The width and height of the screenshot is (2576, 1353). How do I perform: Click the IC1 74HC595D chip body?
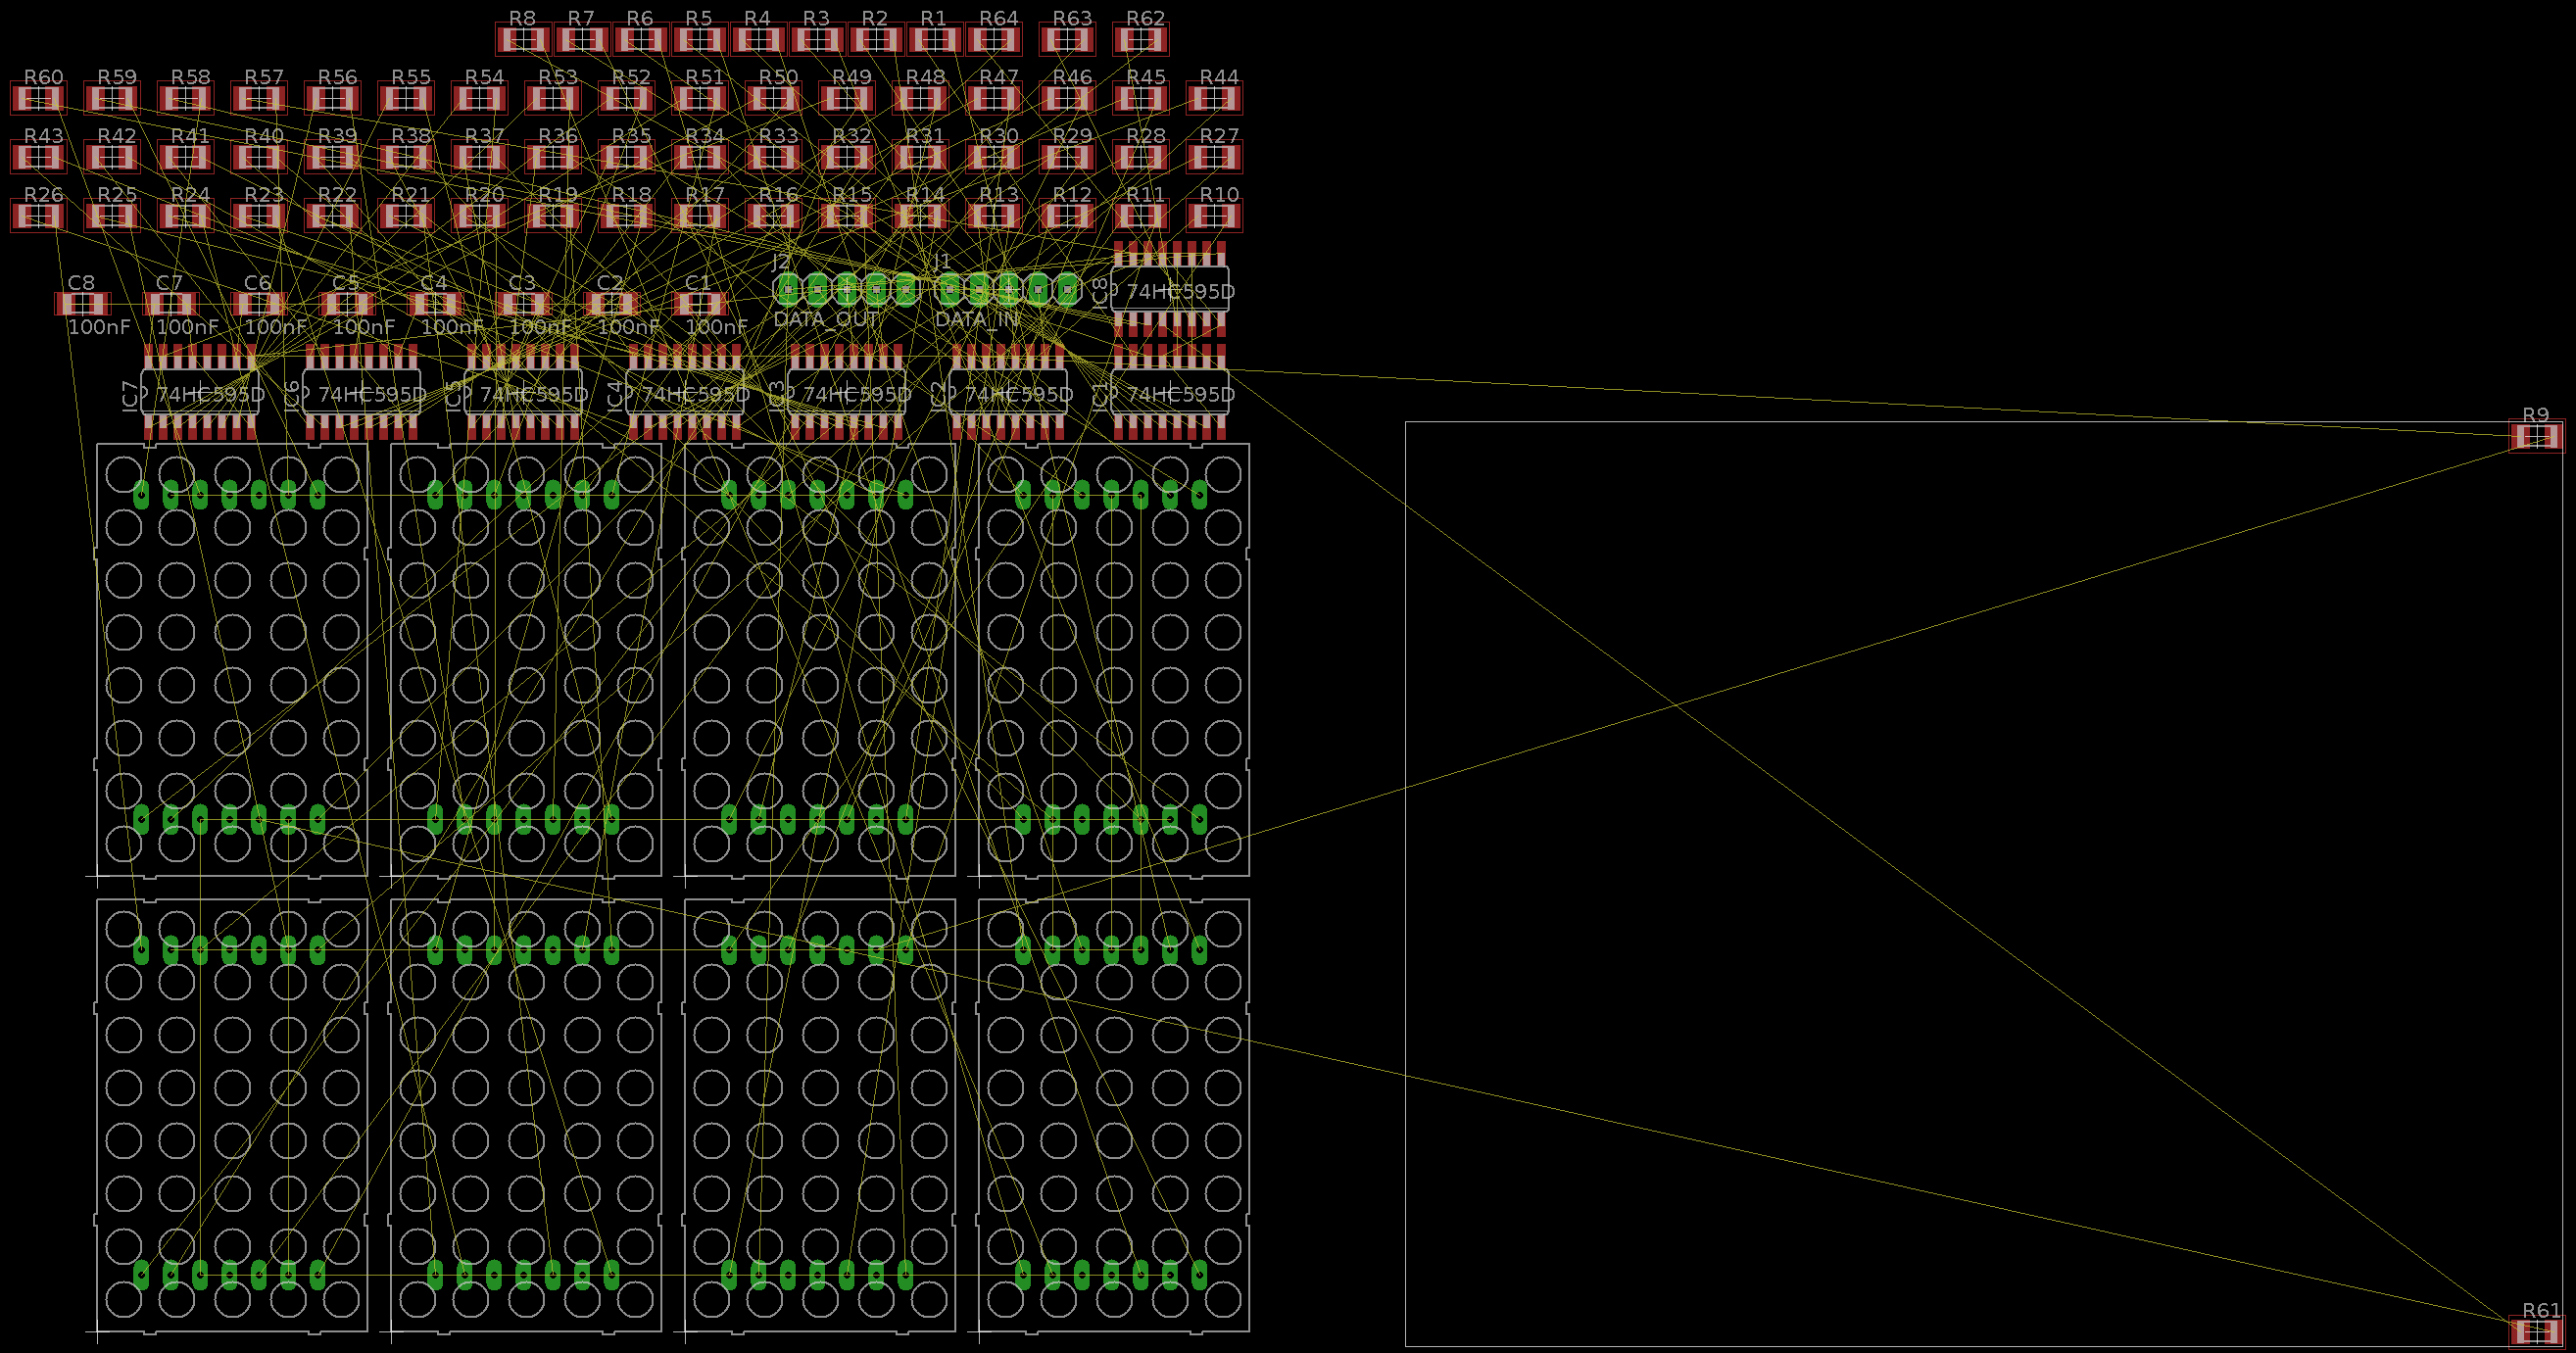coord(1170,393)
